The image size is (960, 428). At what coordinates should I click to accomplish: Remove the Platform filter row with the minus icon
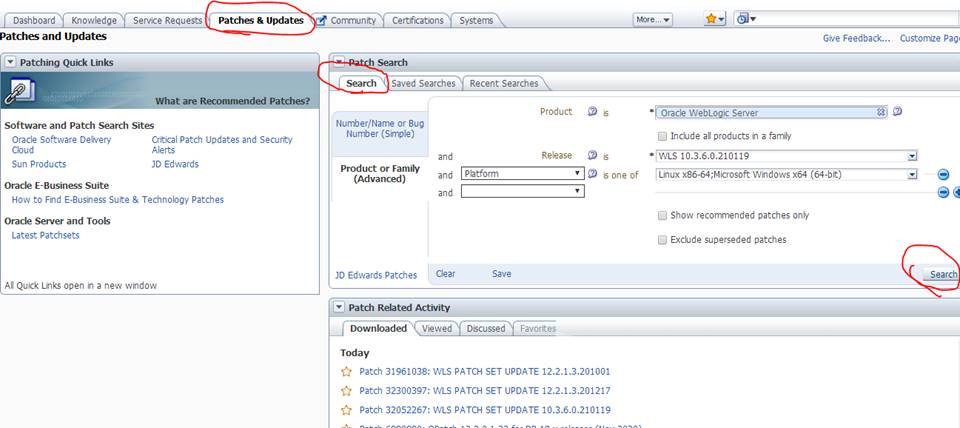[943, 175]
